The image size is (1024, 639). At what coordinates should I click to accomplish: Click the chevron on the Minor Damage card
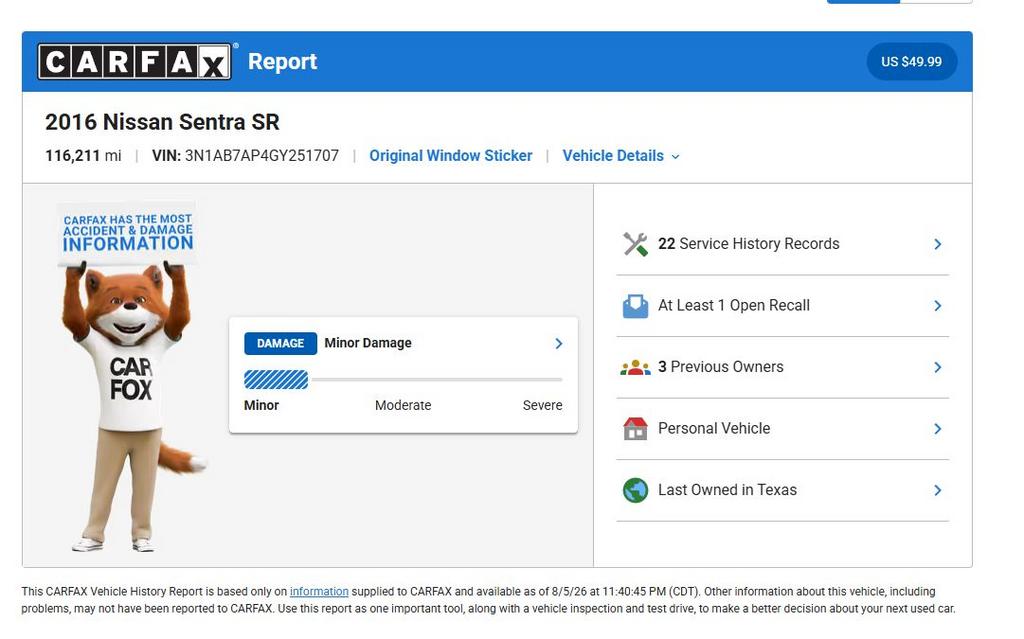point(558,344)
